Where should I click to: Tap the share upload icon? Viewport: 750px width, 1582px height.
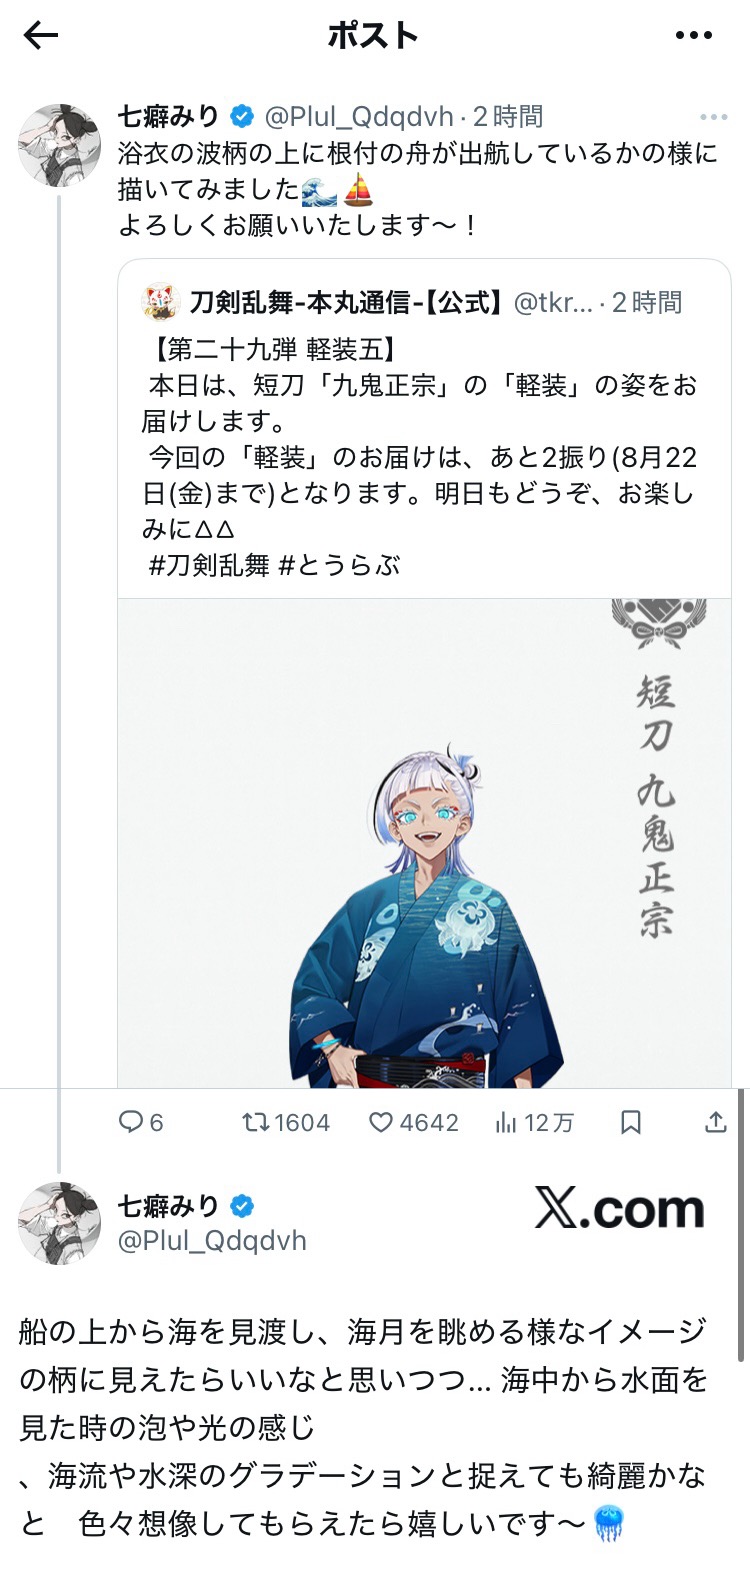(x=716, y=1123)
